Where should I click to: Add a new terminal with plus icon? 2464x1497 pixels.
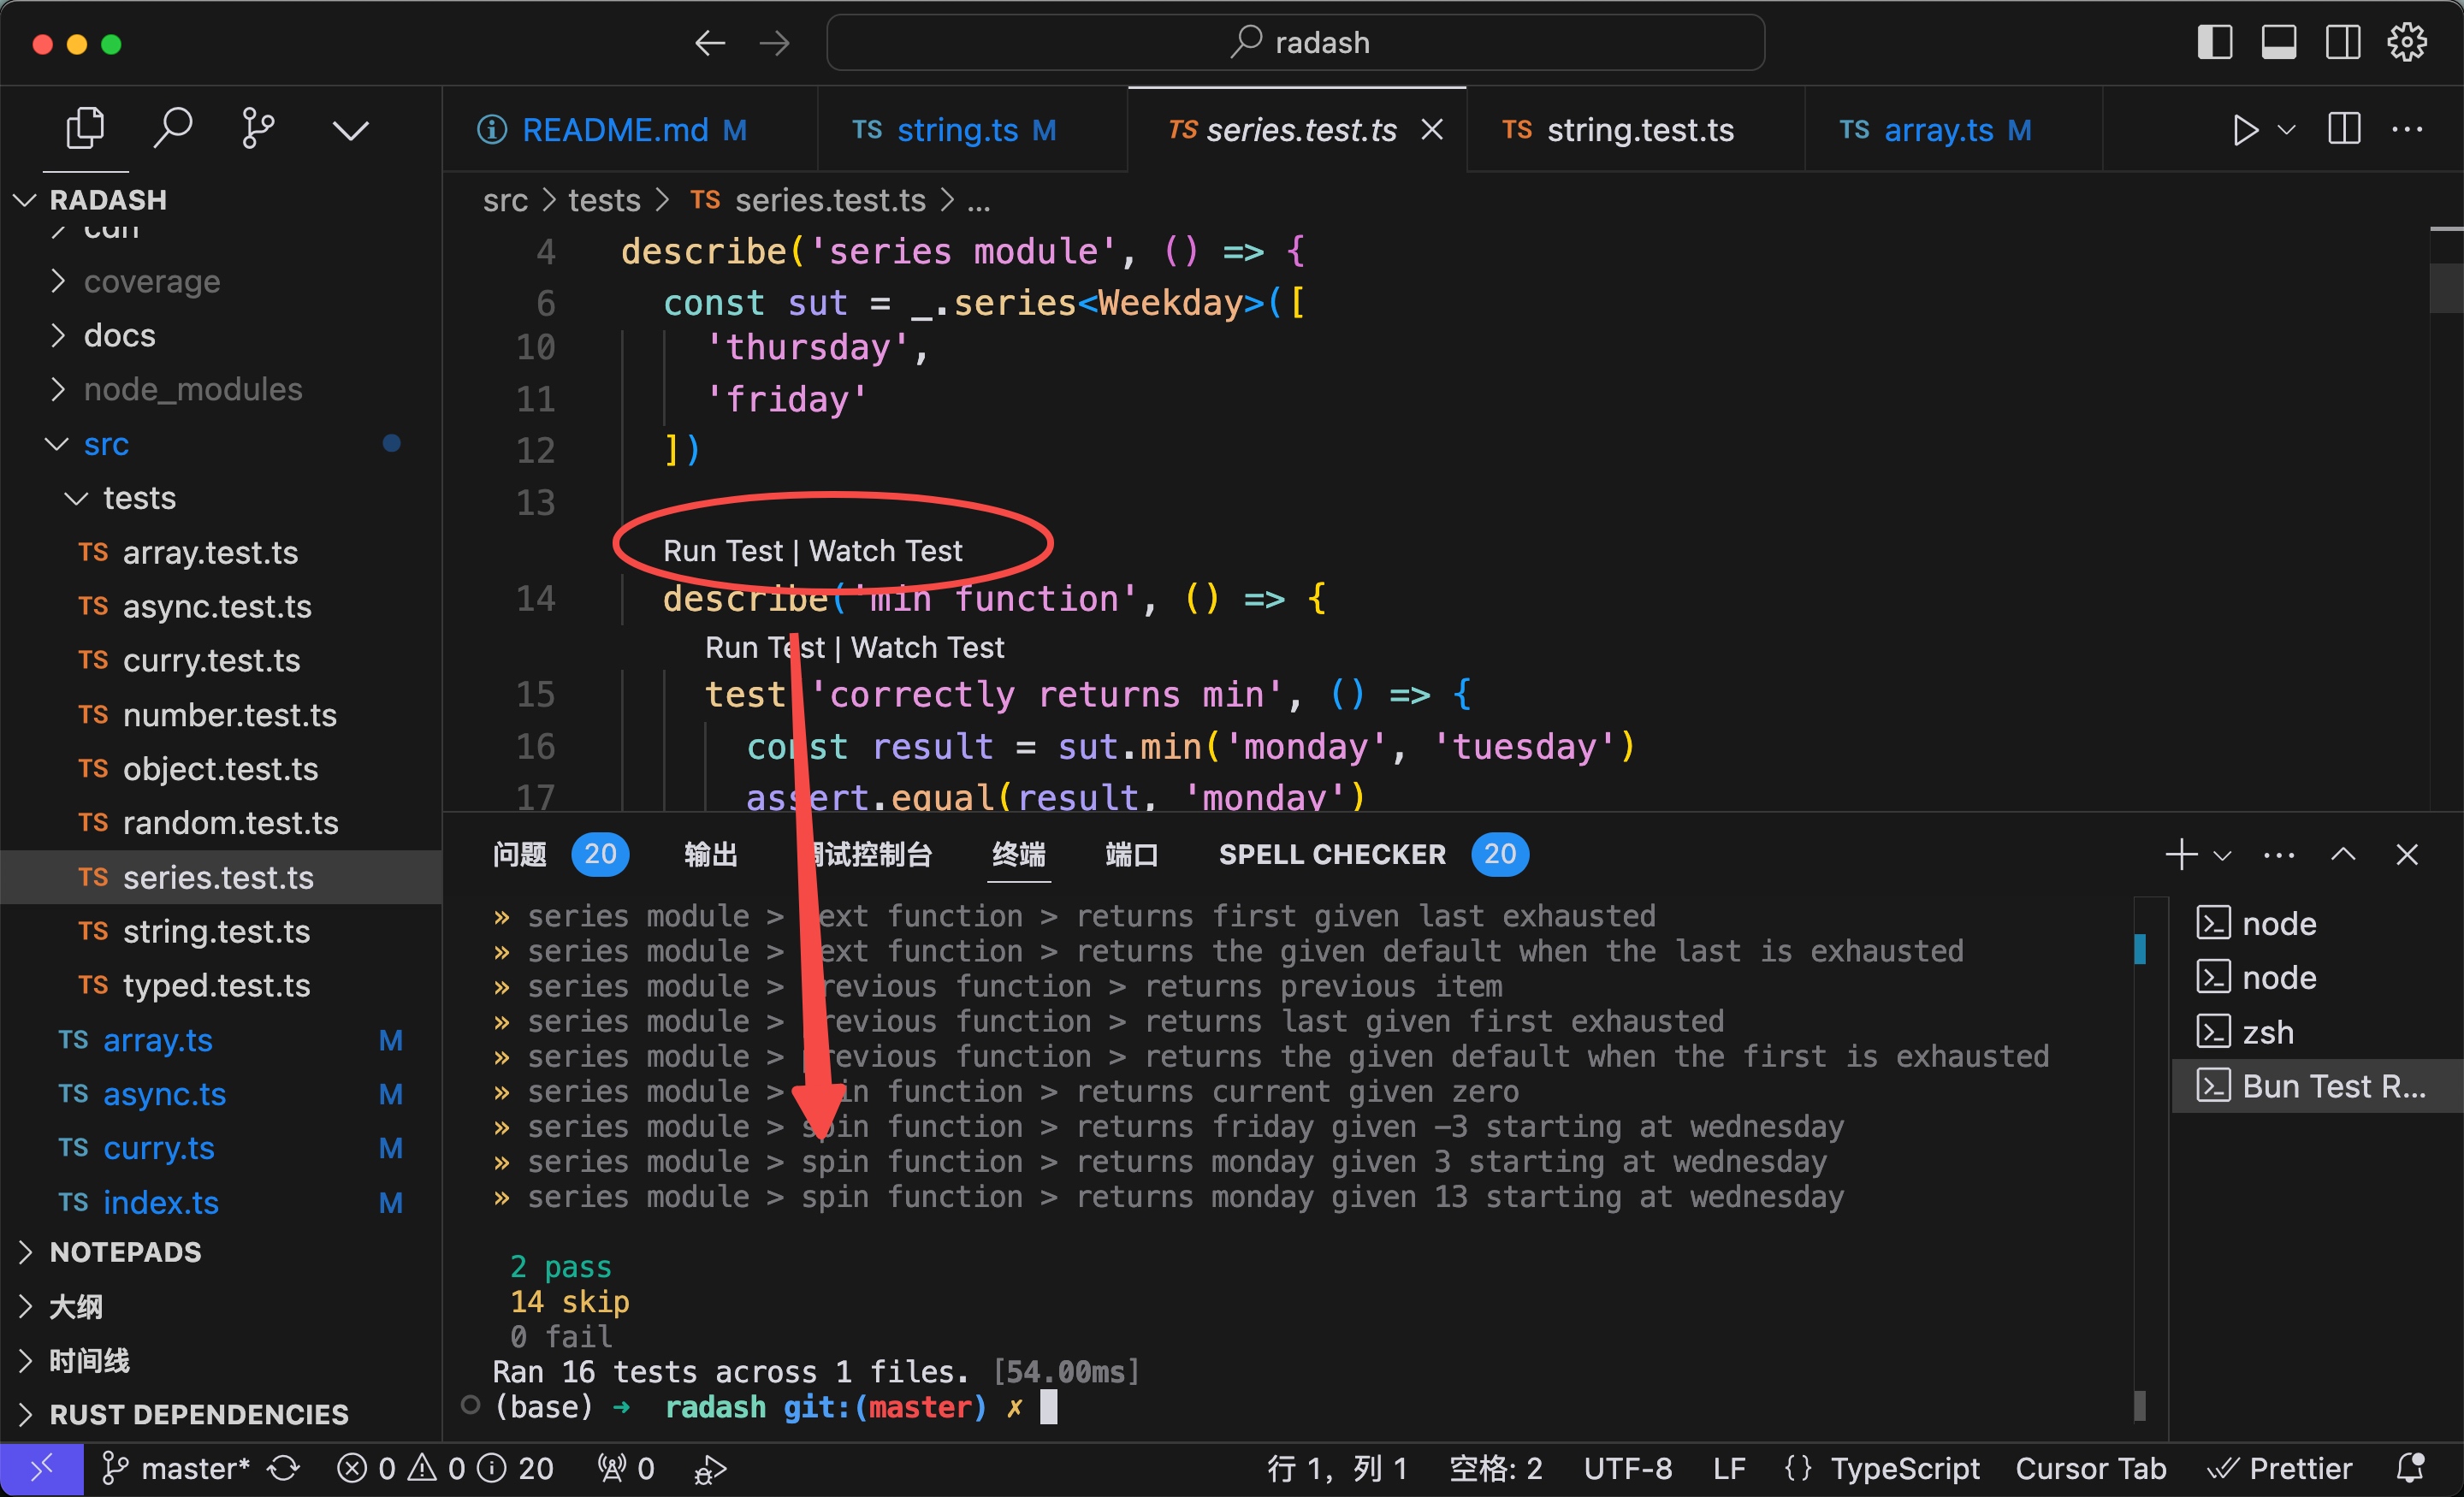2180,854
